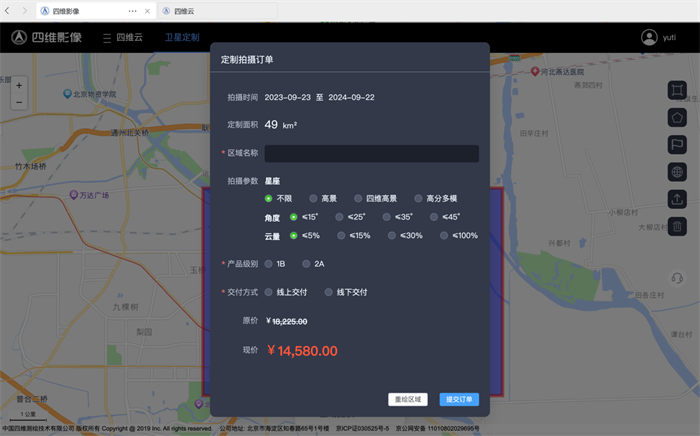Image resolution: width=700 pixels, height=436 pixels.
Task: Click the trash delete icon
Action: [677, 226]
